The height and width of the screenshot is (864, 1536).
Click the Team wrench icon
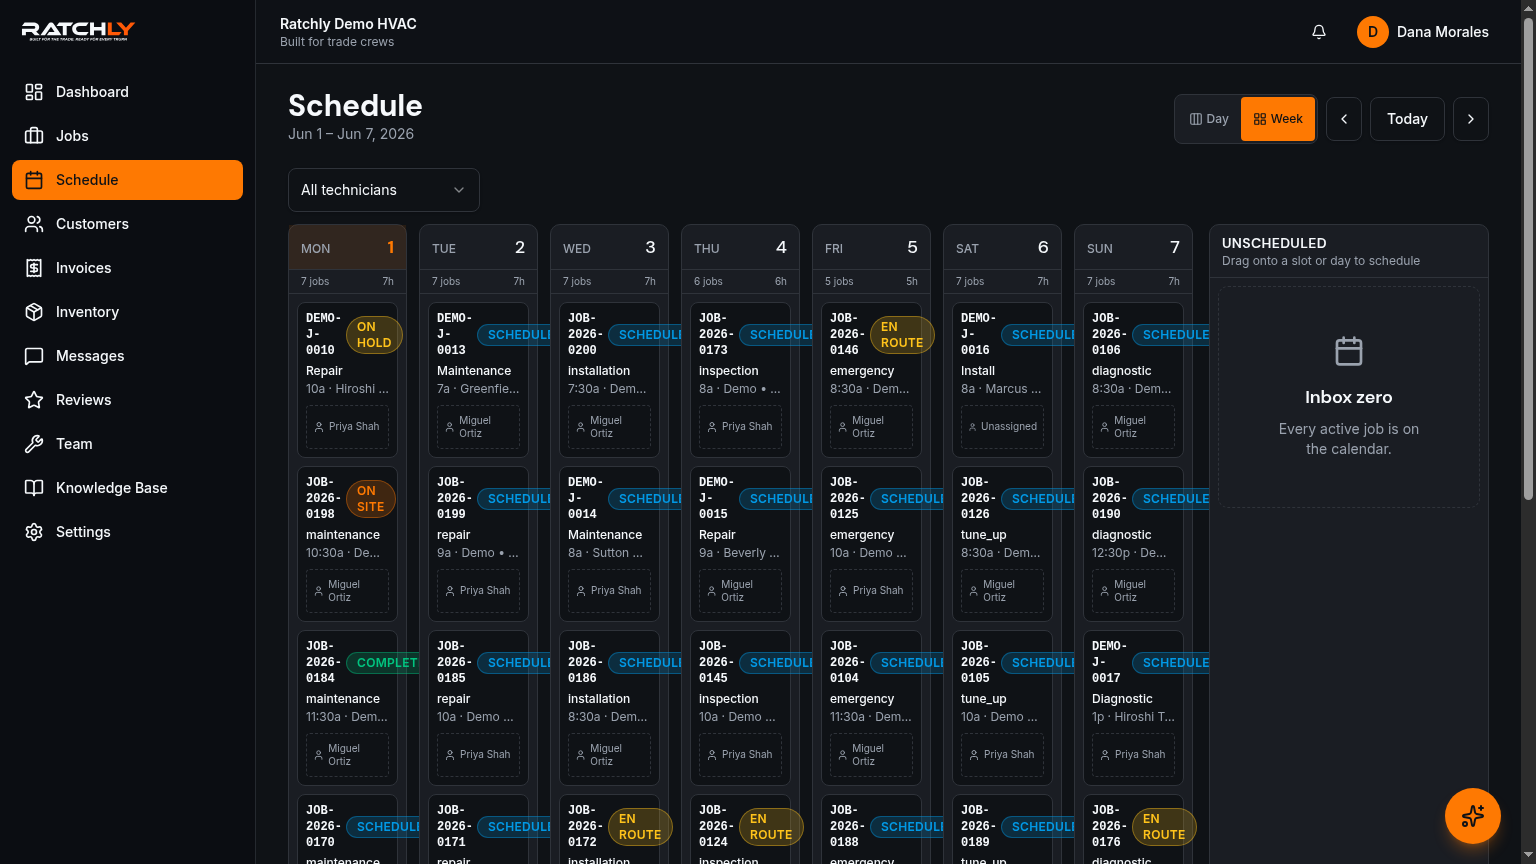click(34, 444)
